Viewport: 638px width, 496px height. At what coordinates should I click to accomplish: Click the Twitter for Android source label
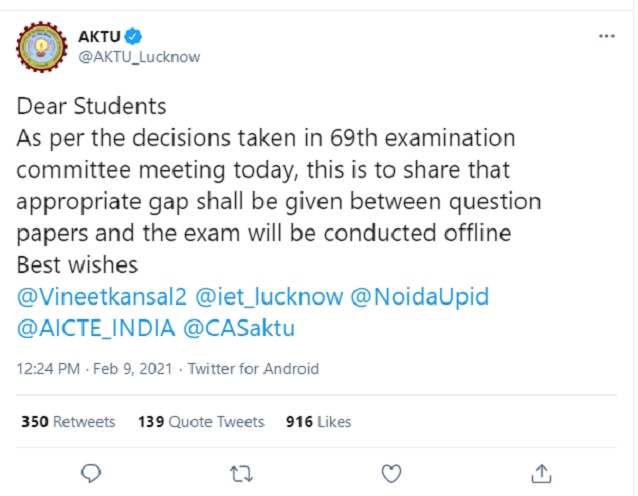point(252,369)
